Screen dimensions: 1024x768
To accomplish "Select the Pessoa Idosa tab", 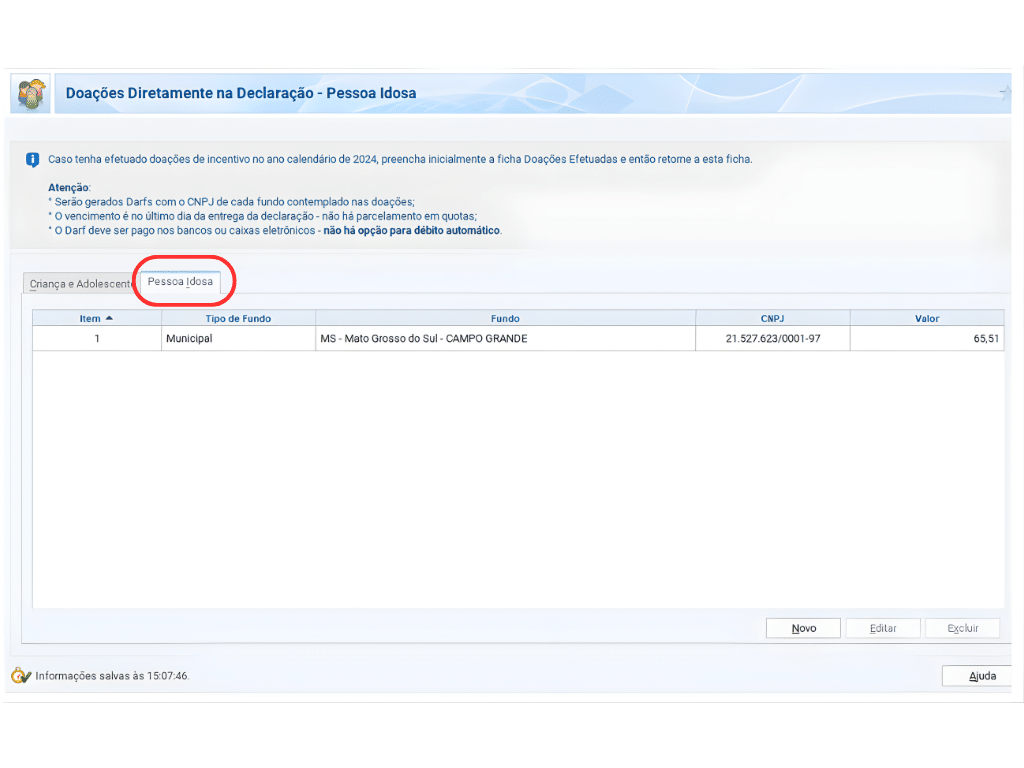I will tap(181, 282).
